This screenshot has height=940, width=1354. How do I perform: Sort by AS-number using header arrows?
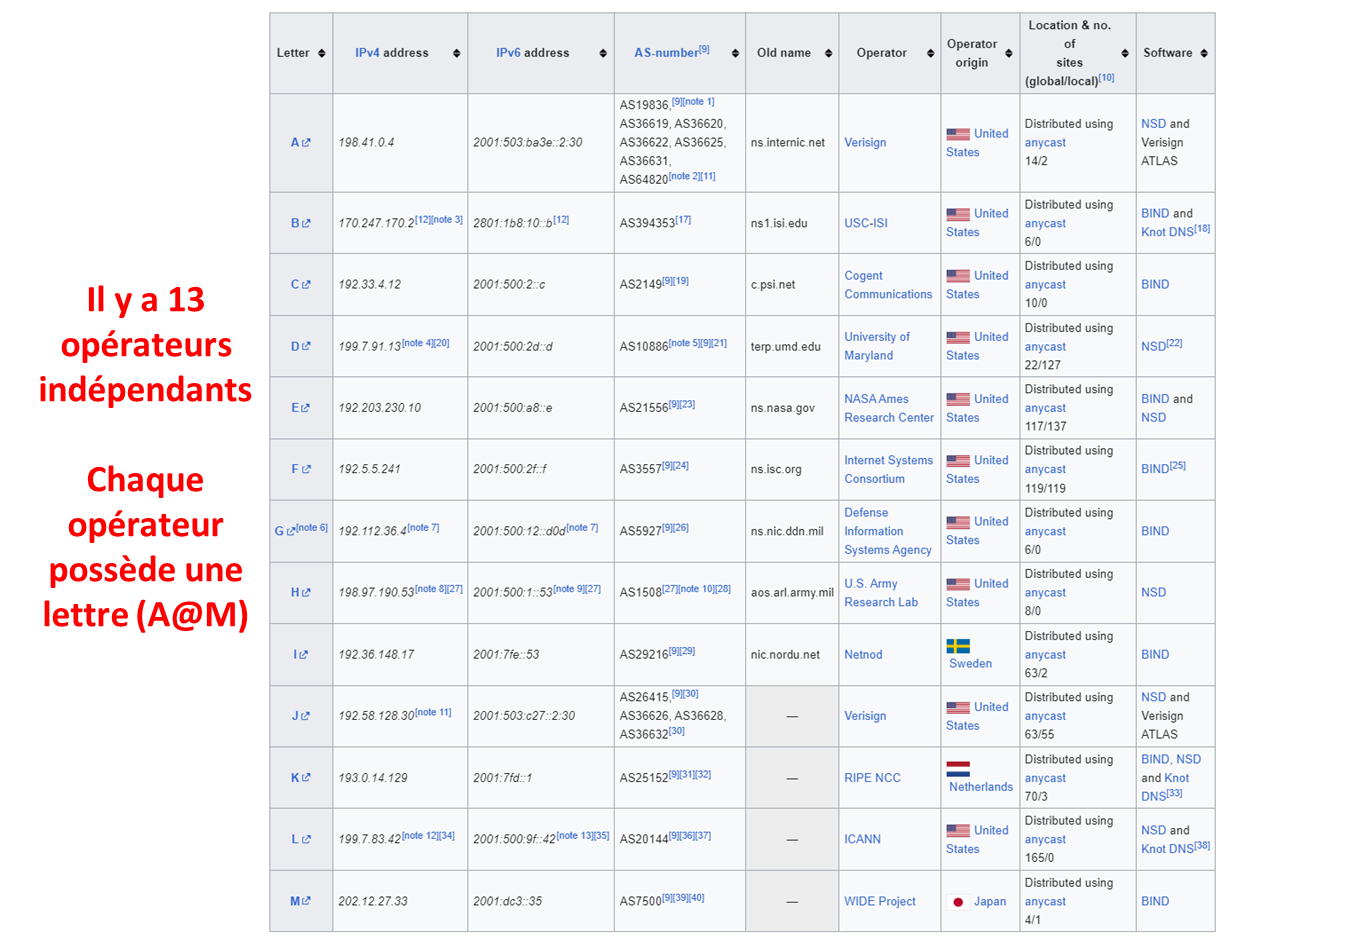[735, 54]
